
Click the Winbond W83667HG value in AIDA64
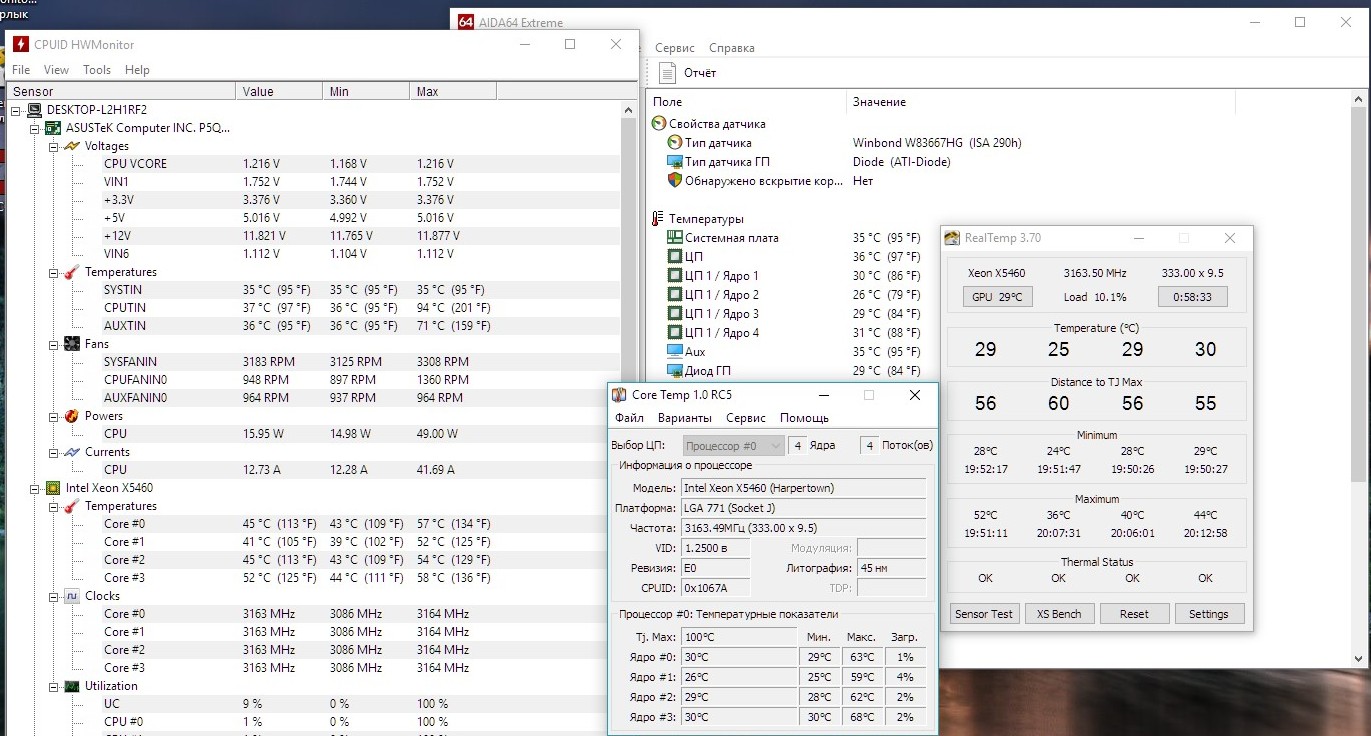pos(937,143)
